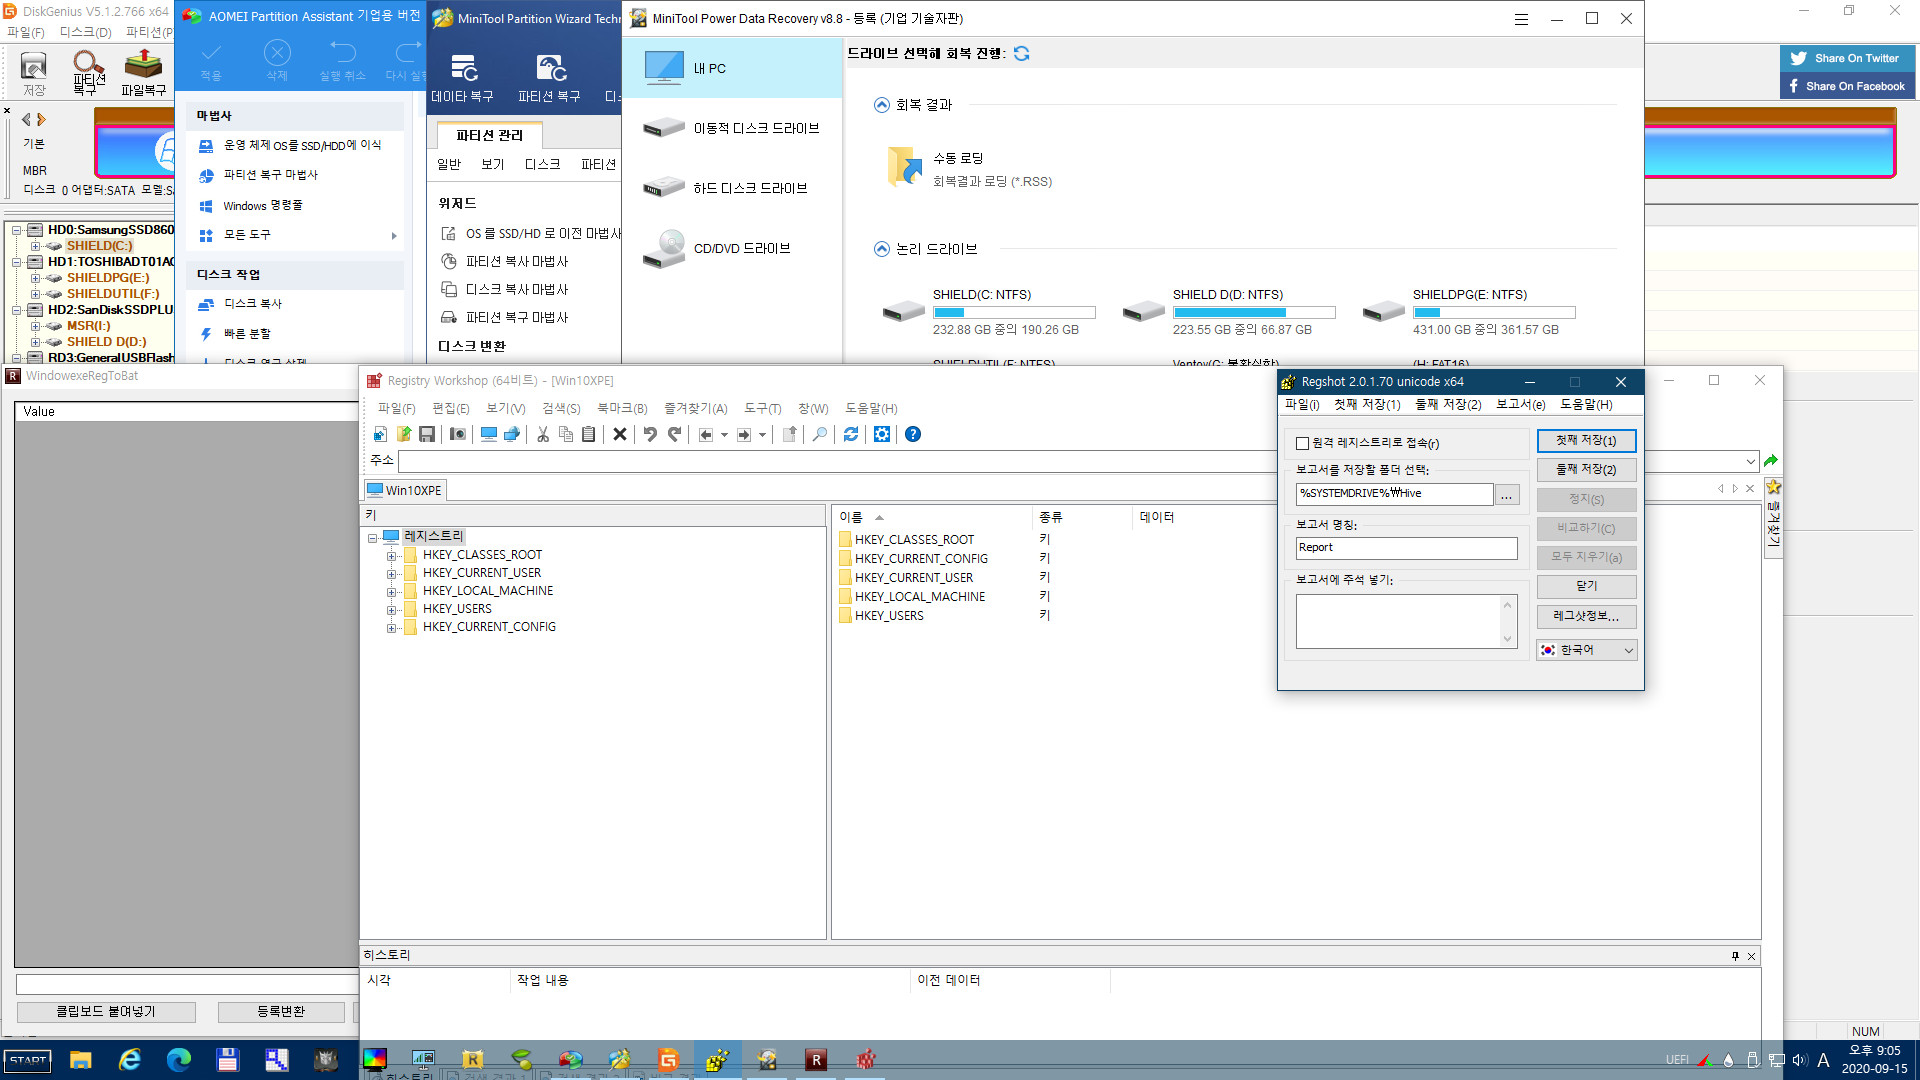Click DiskGenius partition recovery magnifier icon
Viewport: 1920px width, 1080px height.
88,72
